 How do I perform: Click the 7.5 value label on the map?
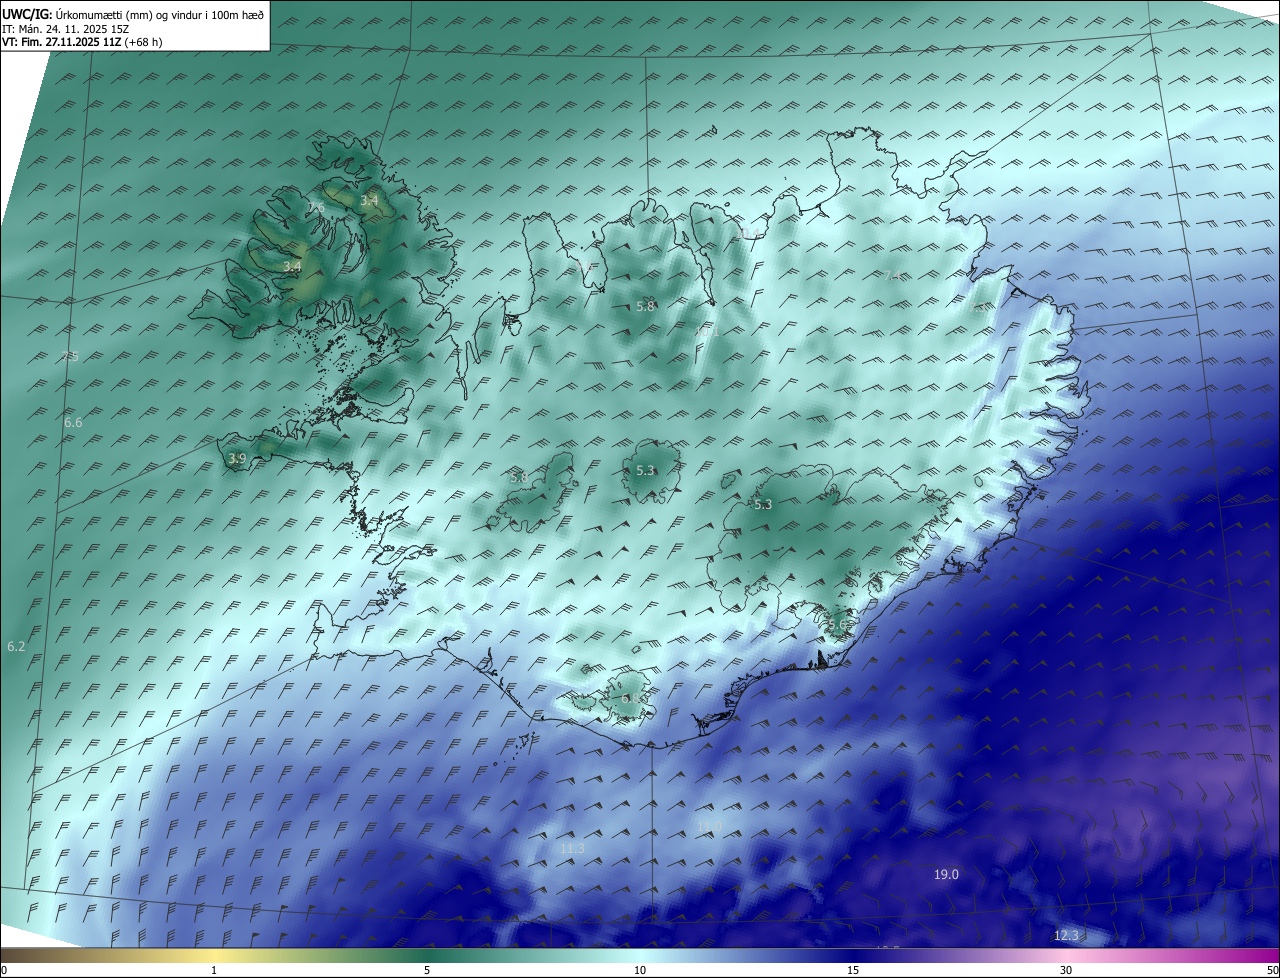click(x=69, y=357)
